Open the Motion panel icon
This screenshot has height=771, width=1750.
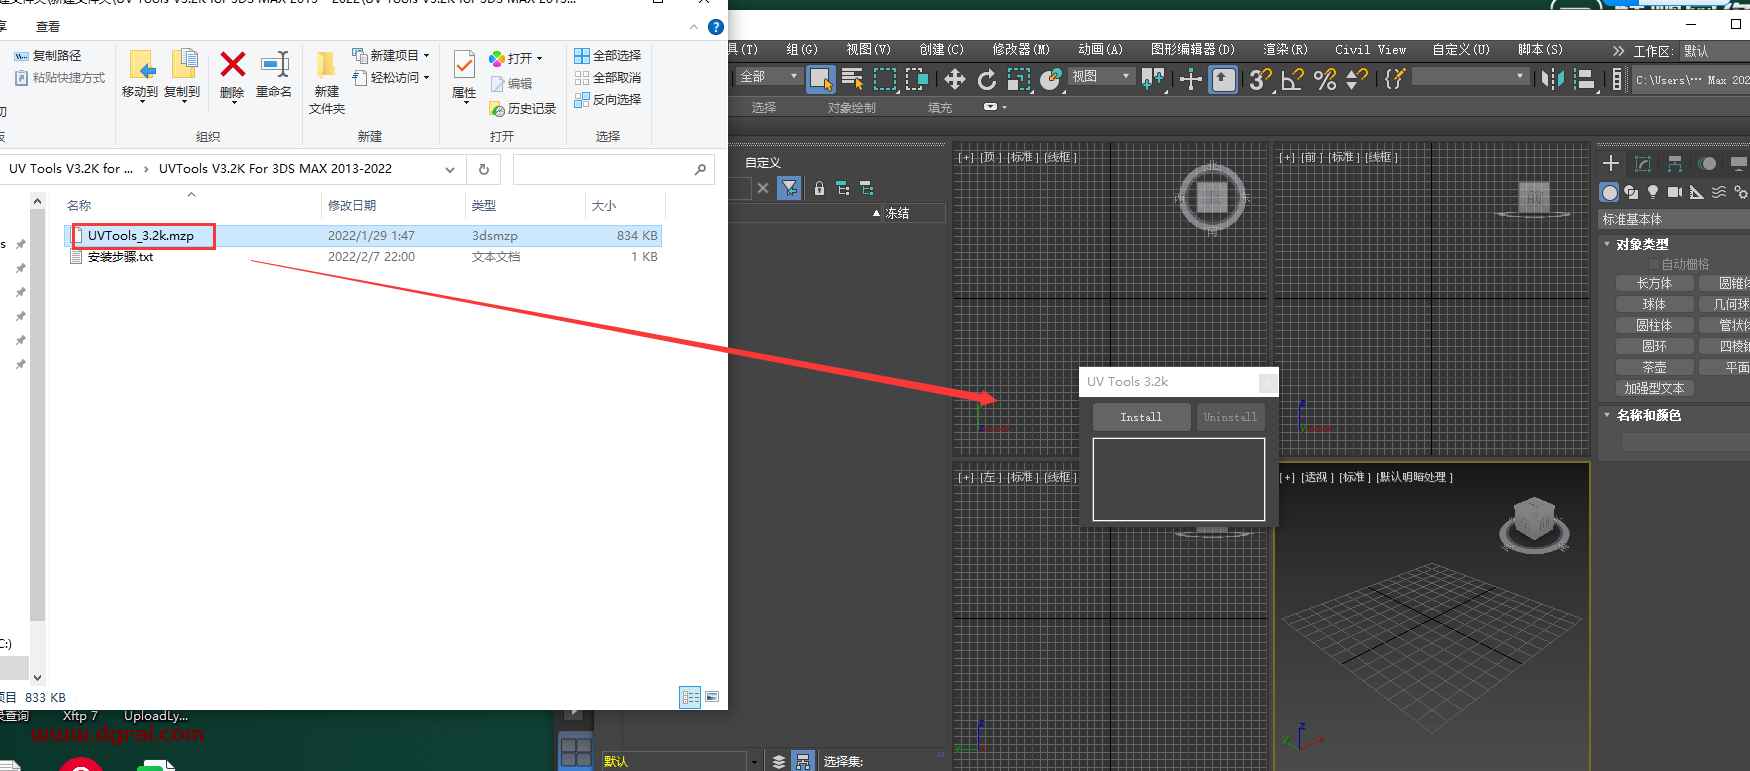point(1707,163)
